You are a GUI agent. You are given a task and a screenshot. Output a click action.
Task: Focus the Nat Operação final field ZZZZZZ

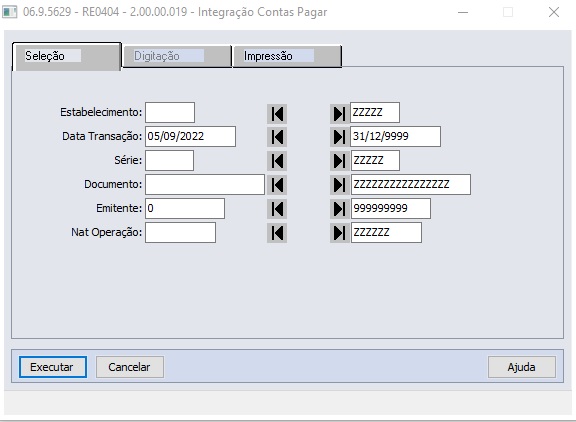(x=386, y=232)
